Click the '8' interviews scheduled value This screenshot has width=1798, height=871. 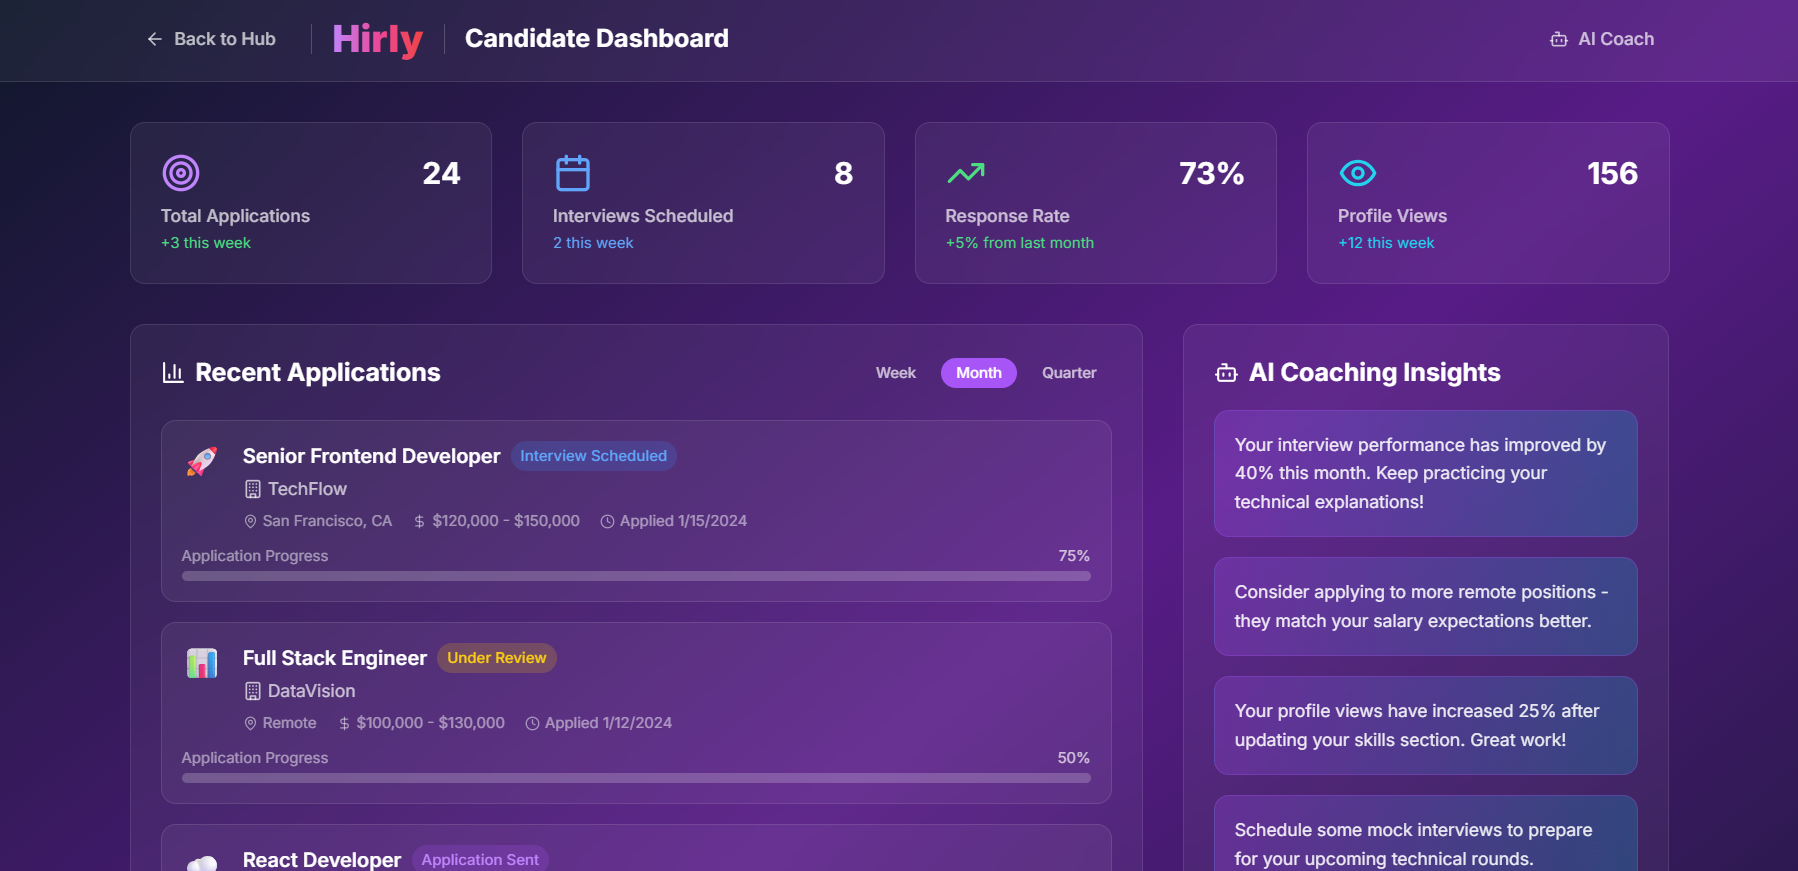(844, 173)
